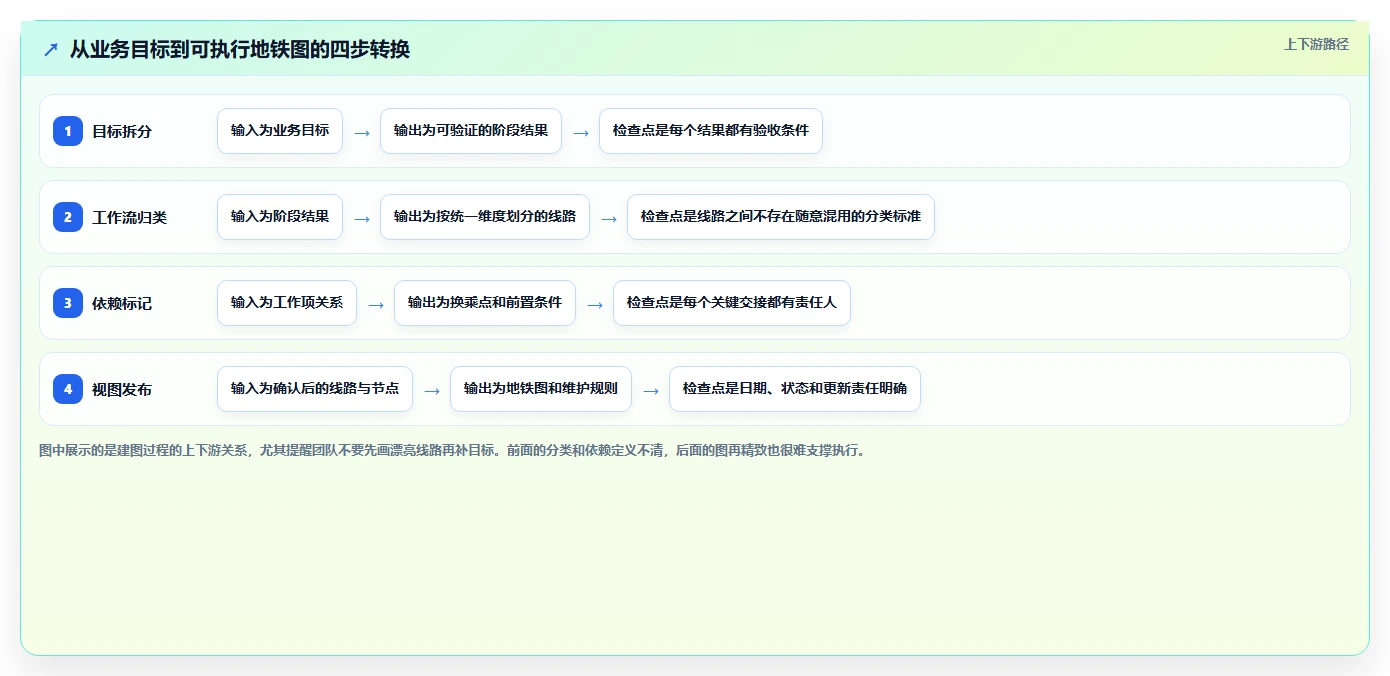Click the arrow after 输入为工作项关系
This screenshot has height=676, width=1390.
pos(376,304)
